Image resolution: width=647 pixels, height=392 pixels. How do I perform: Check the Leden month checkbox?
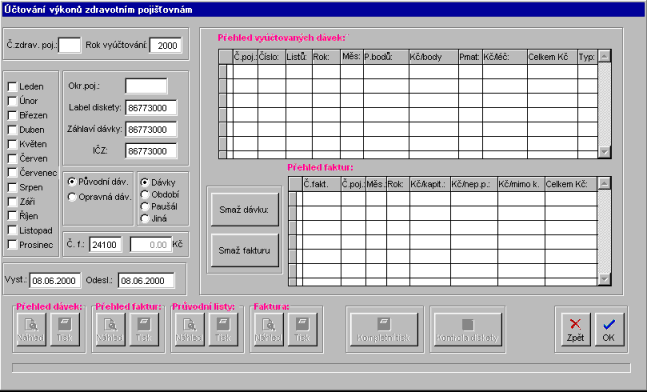click(x=12, y=87)
